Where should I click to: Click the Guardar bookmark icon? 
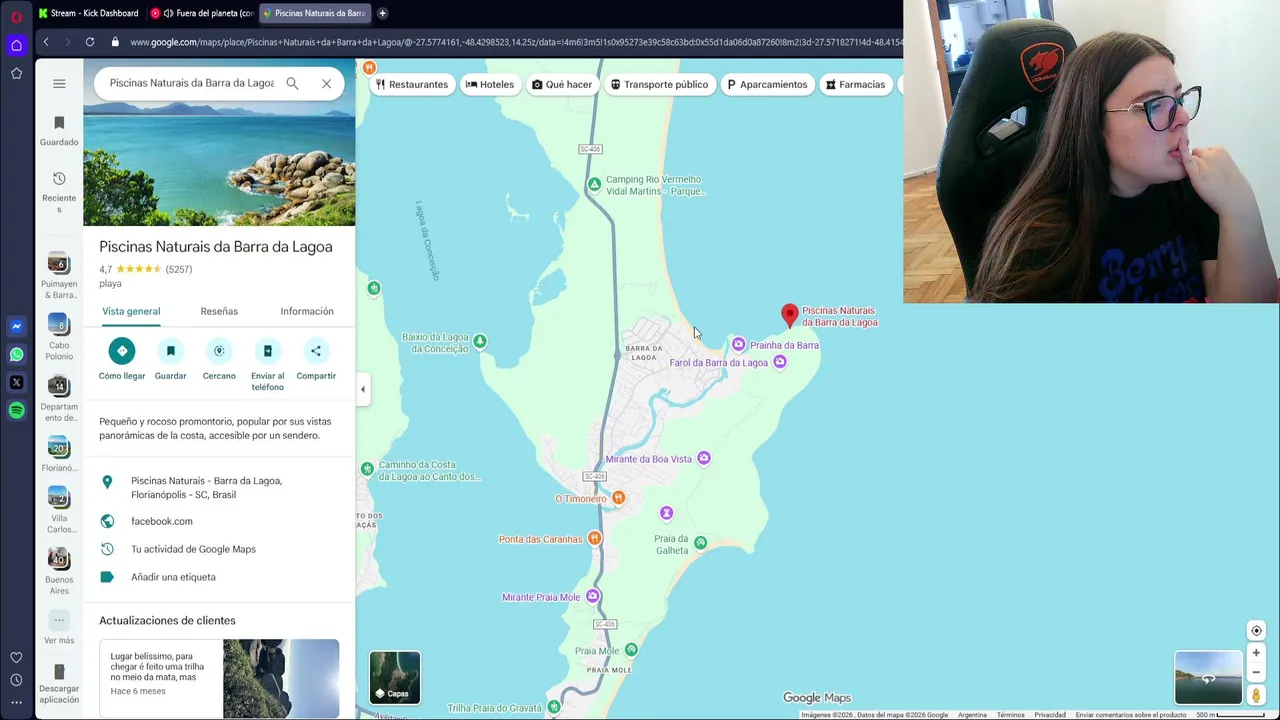(x=170, y=351)
